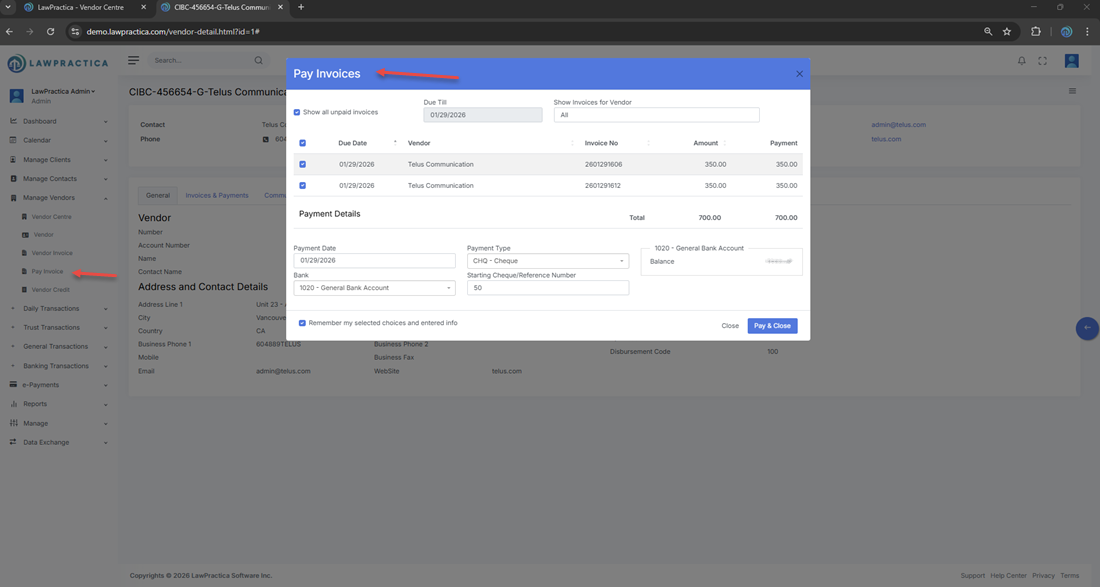This screenshot has width=1100, height=587.
Task: Close the Pay Invoices dialog with X
Action: coord(799,74)
